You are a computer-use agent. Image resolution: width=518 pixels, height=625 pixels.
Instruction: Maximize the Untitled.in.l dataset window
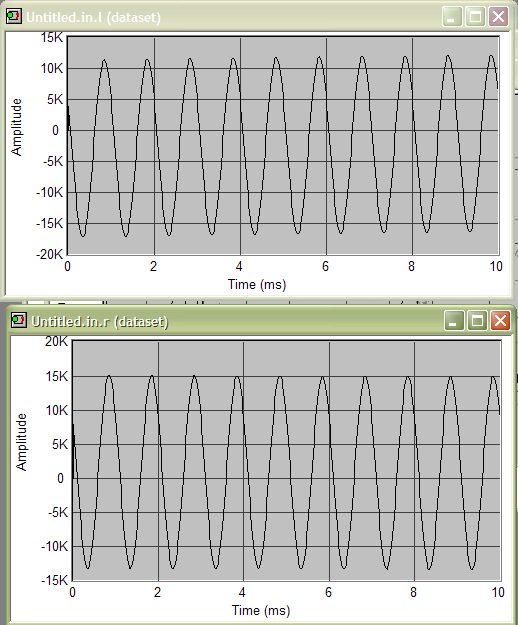click(x=475, y=17)
